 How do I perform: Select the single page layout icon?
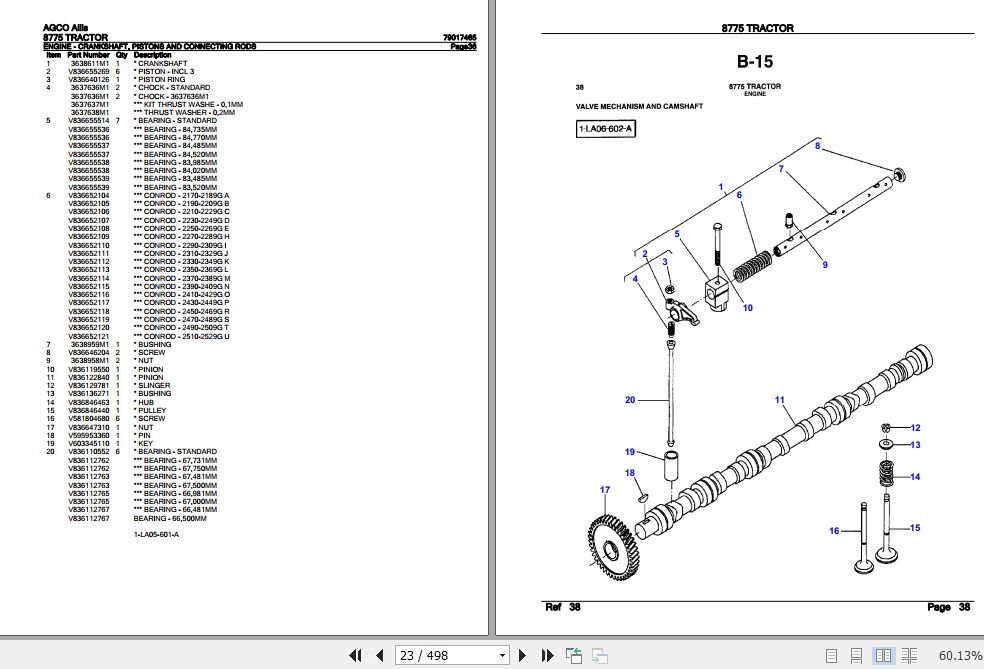[x=832, y=655]
